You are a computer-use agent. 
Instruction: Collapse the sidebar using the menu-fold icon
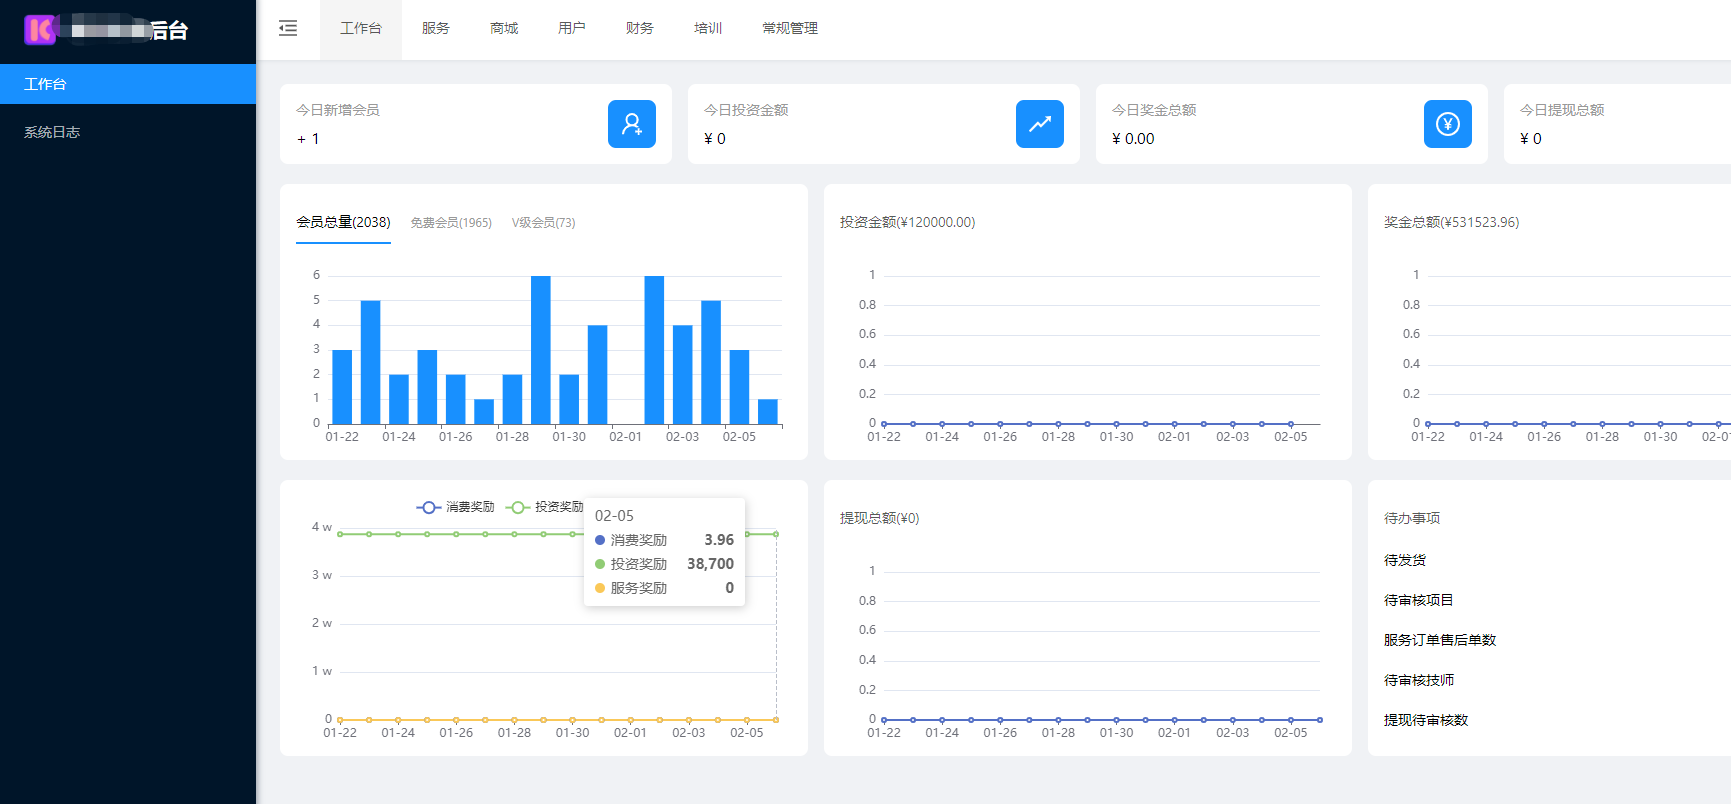click(288, 28)
